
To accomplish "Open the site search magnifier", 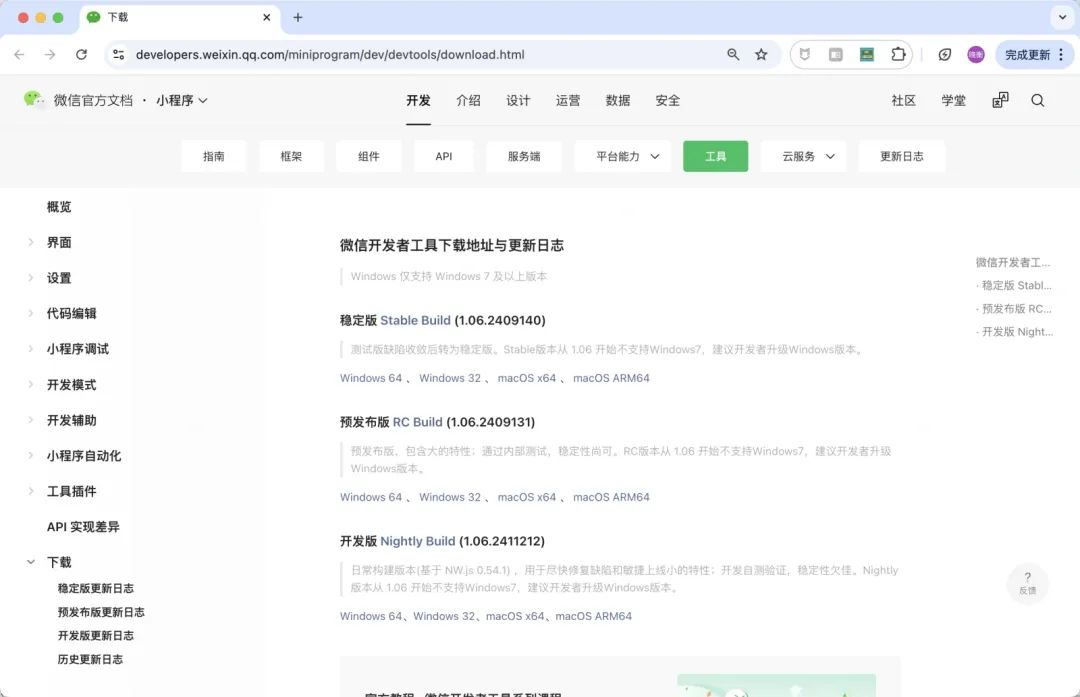I will [1037, 101].
